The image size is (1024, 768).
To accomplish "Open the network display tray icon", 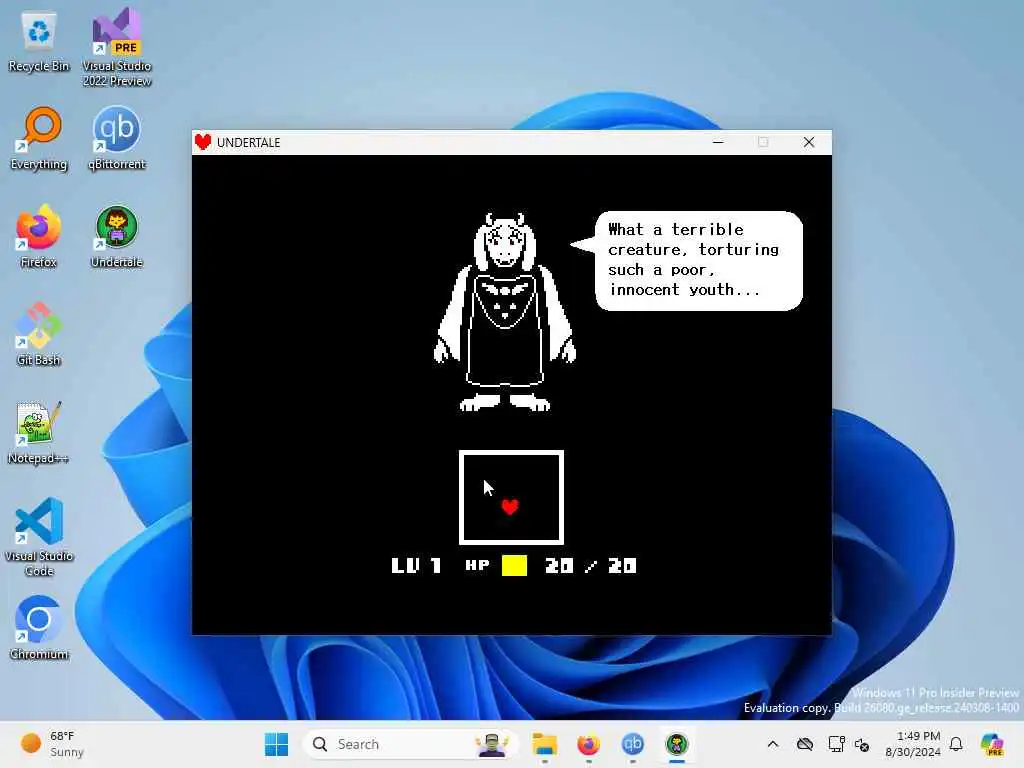I will (x=836, y=744).
